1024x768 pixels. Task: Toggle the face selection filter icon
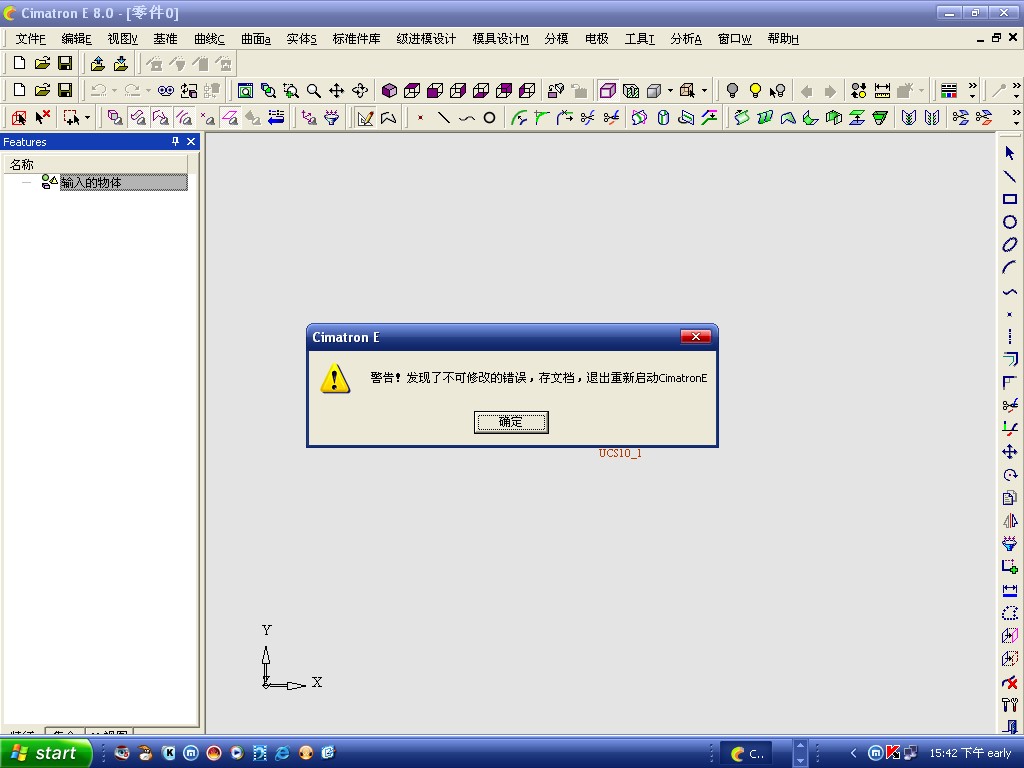[138, 118]
